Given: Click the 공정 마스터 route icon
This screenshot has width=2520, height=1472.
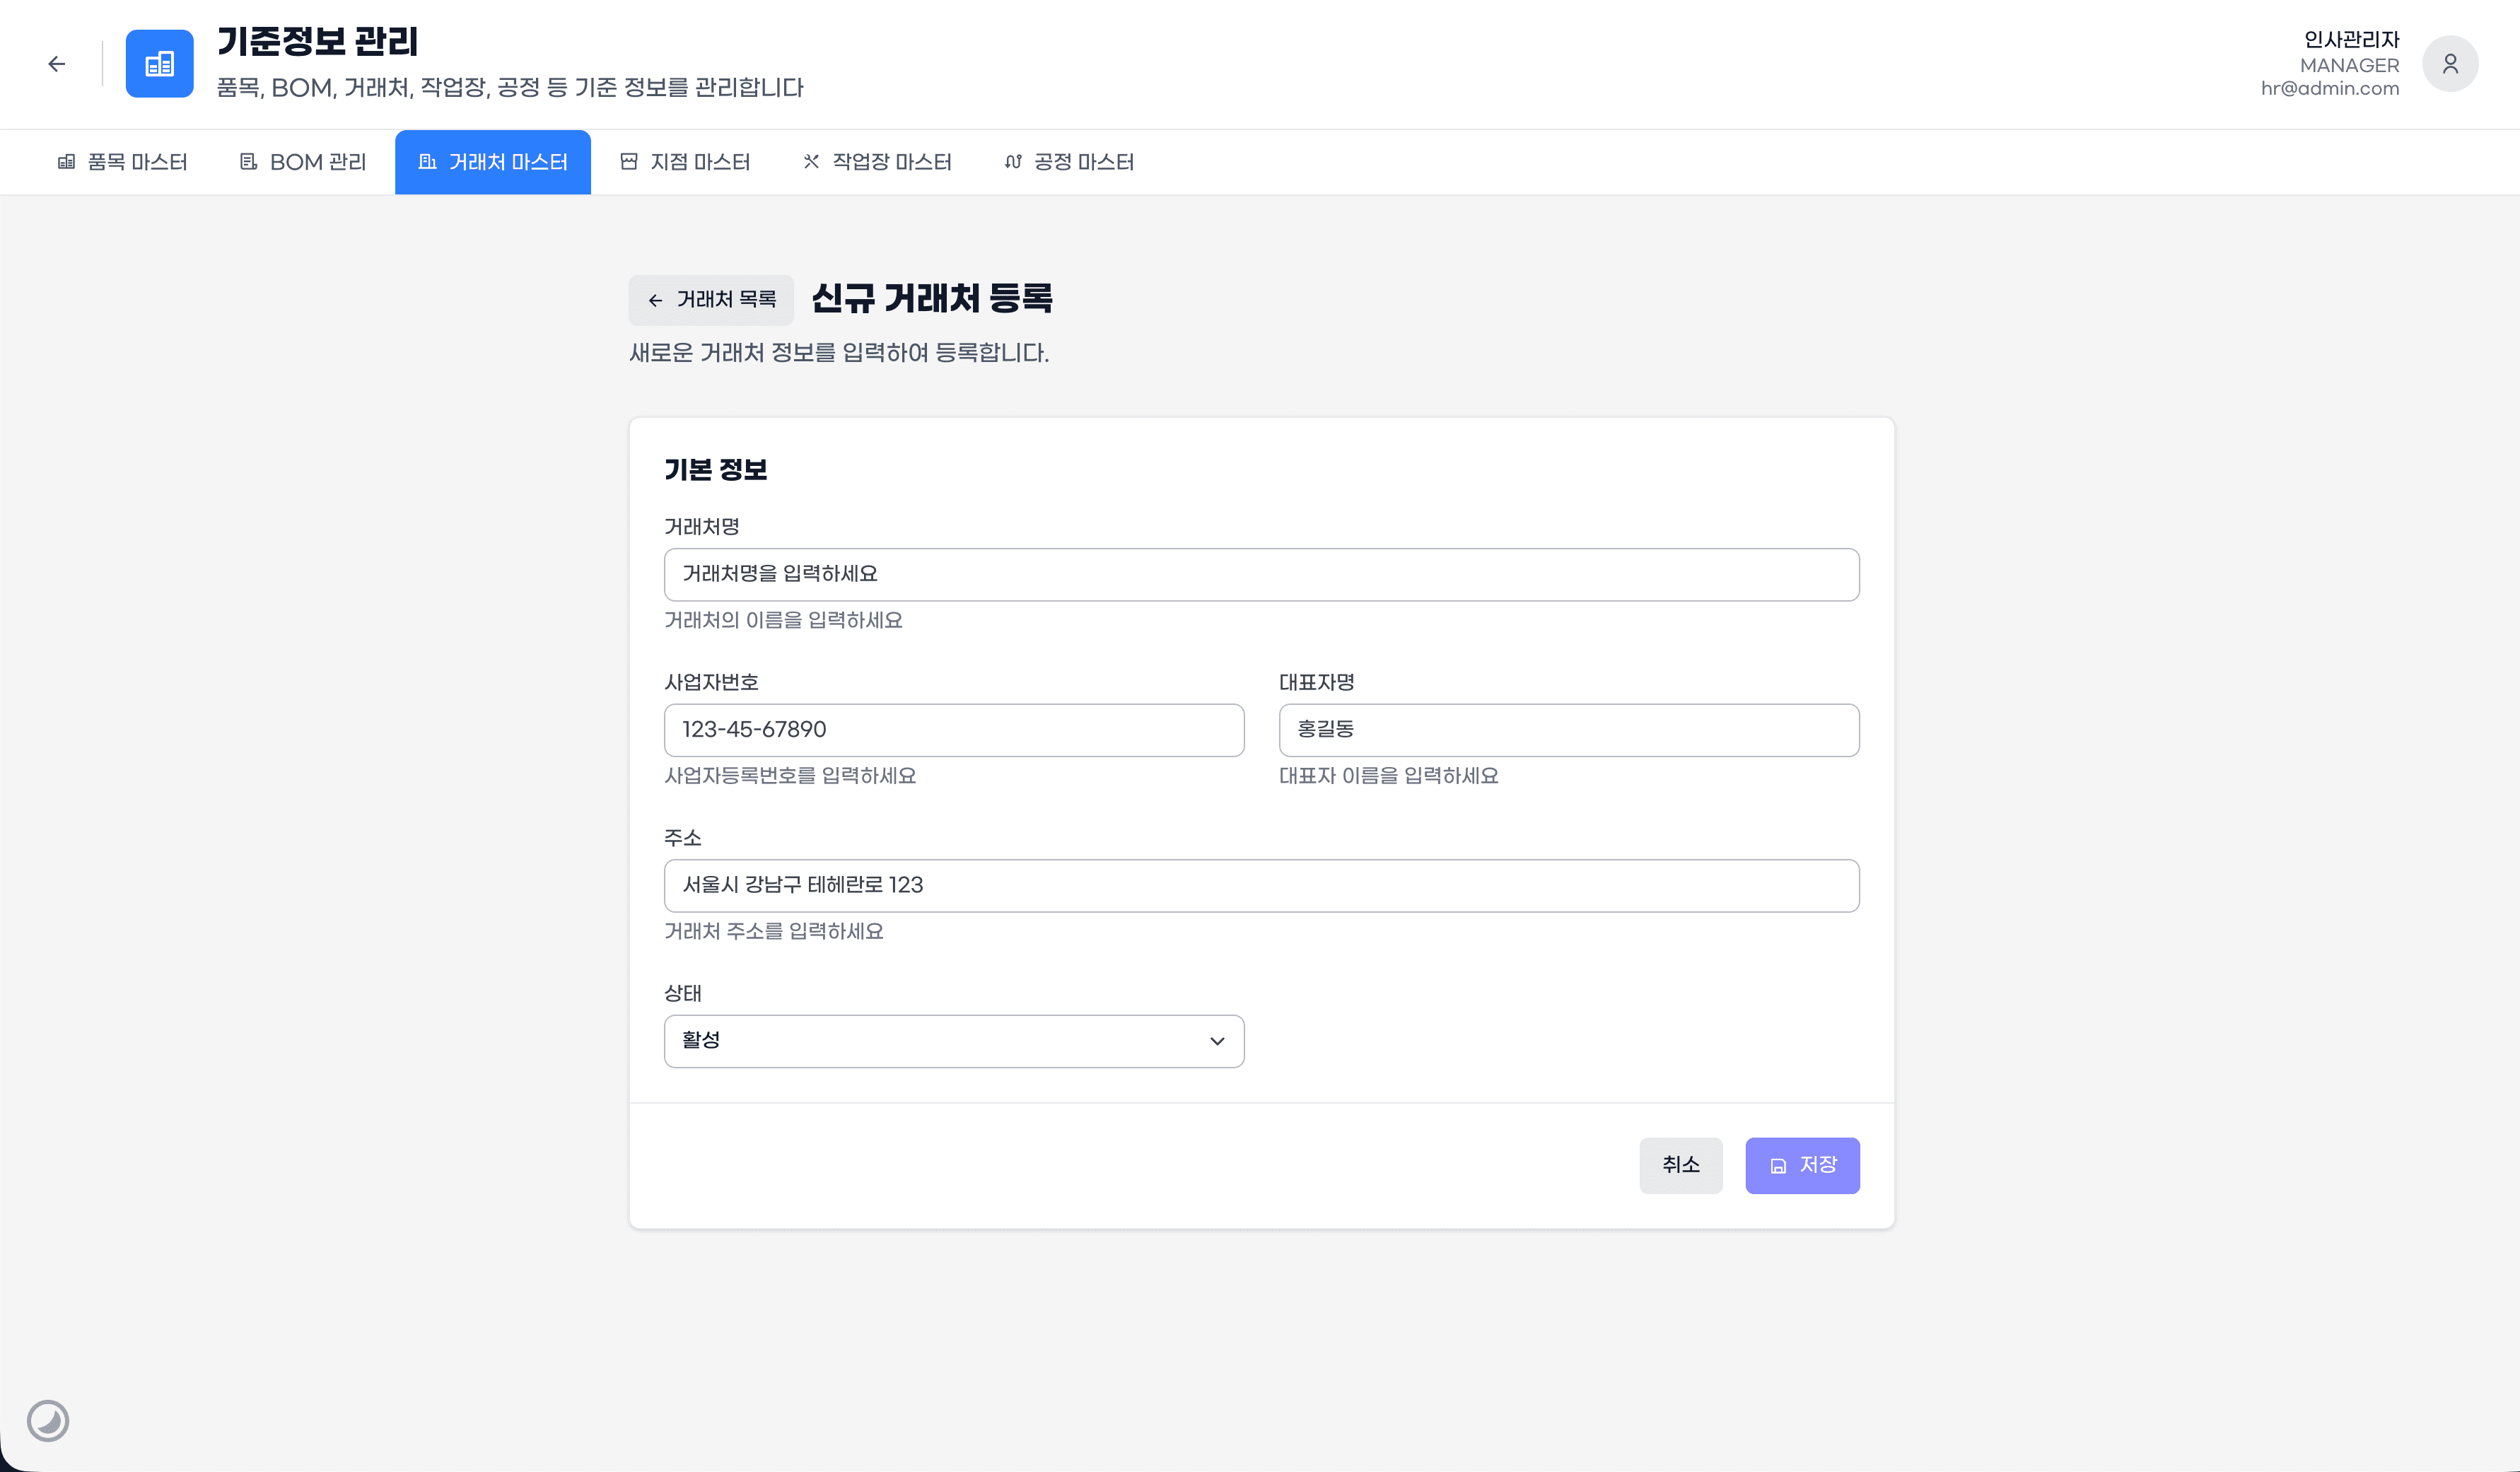Looking at the screenshot, I should point(1012,162).
